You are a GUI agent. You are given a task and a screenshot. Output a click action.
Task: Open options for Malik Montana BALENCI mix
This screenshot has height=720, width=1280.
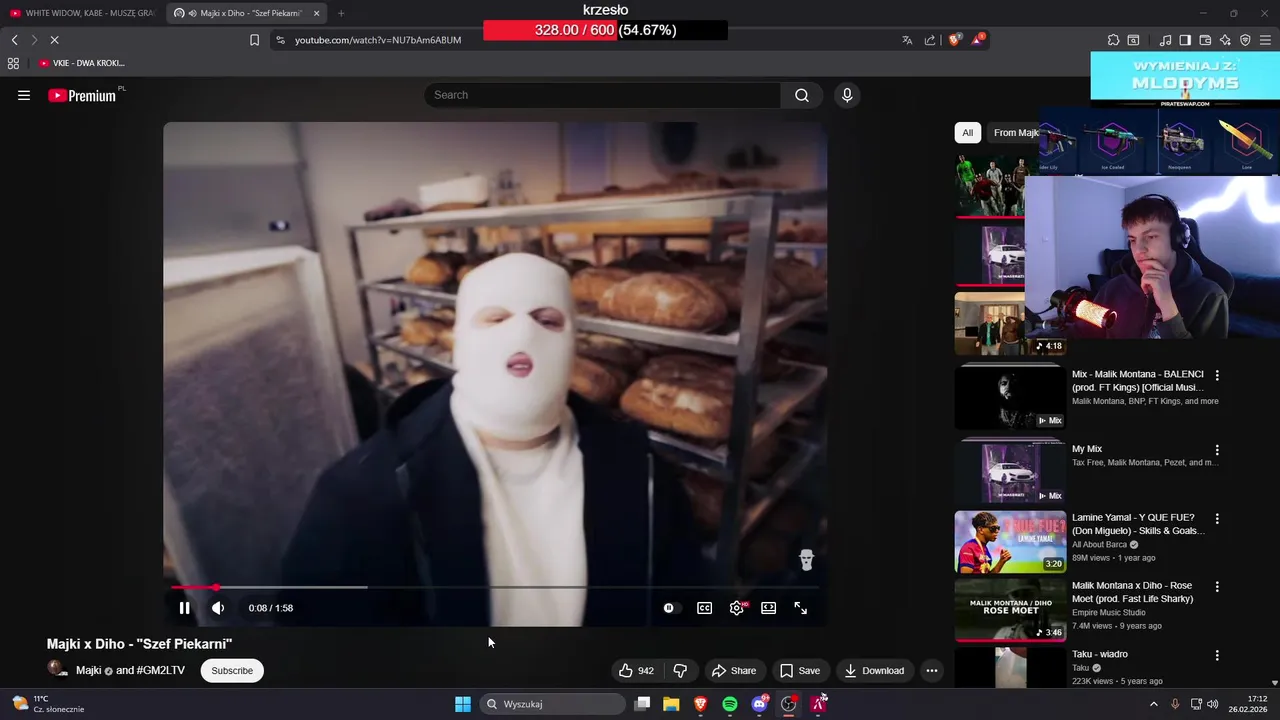[1217, 376]
